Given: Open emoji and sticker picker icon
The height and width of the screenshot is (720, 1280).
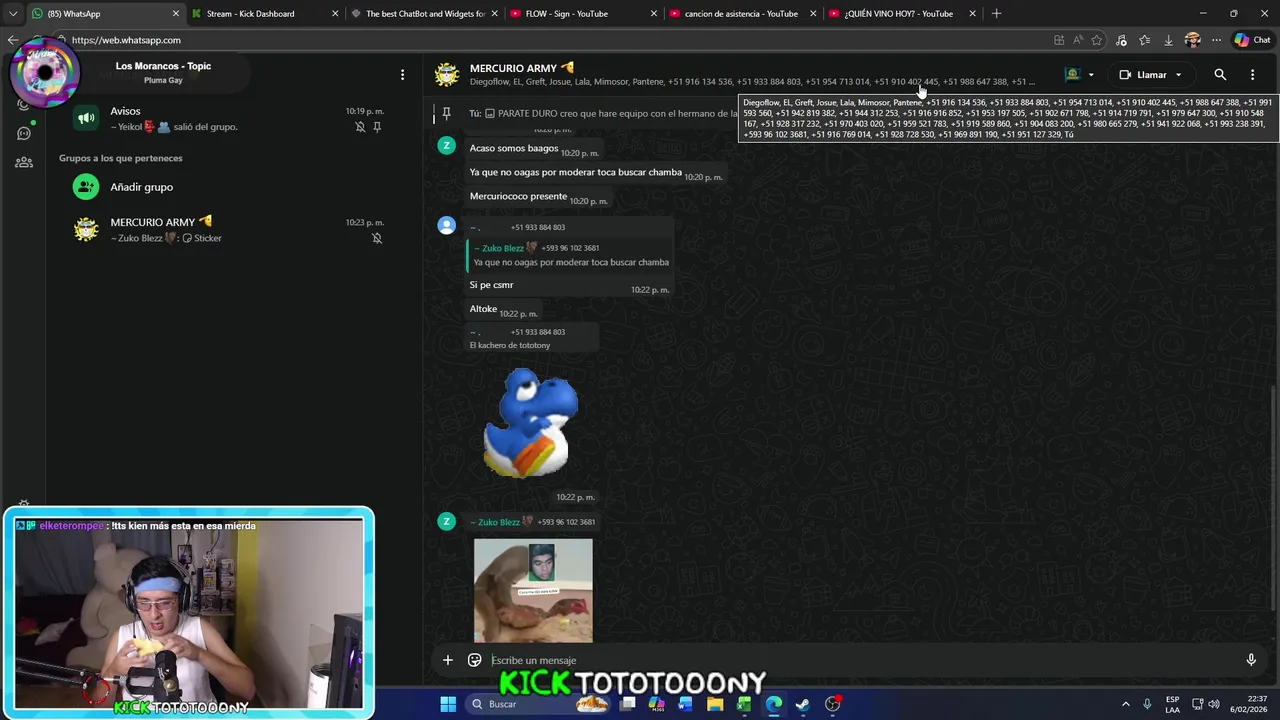Looking at the screenshot, I should click(x=475, y=660).
